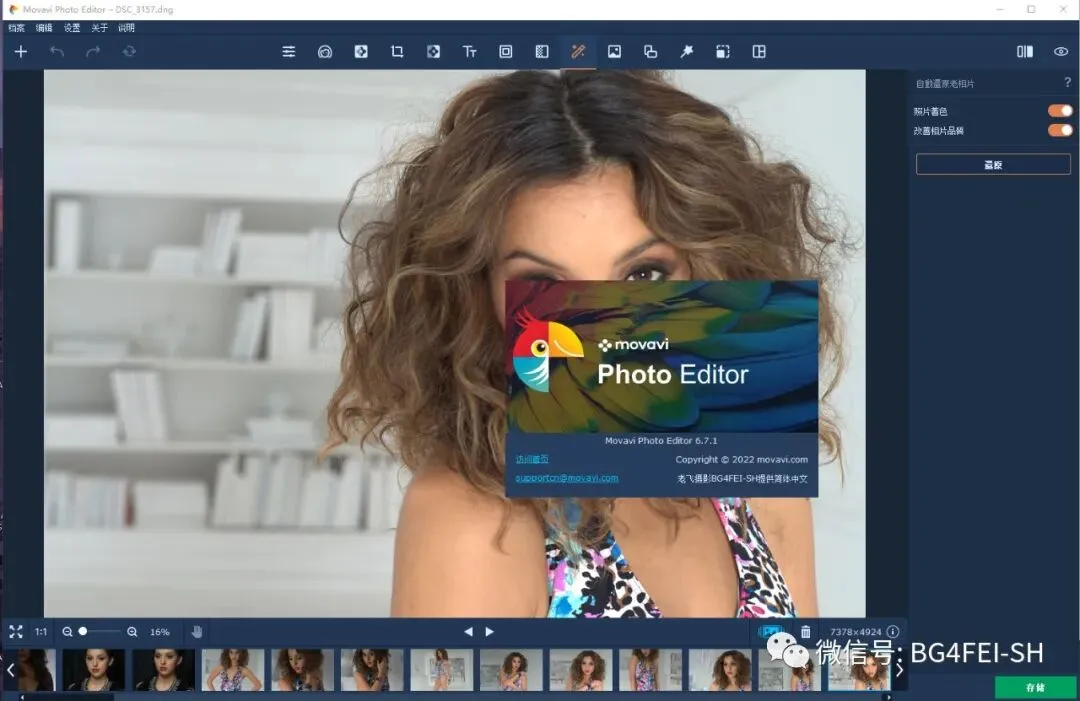Open the face Retouching tool

point(325,52)
